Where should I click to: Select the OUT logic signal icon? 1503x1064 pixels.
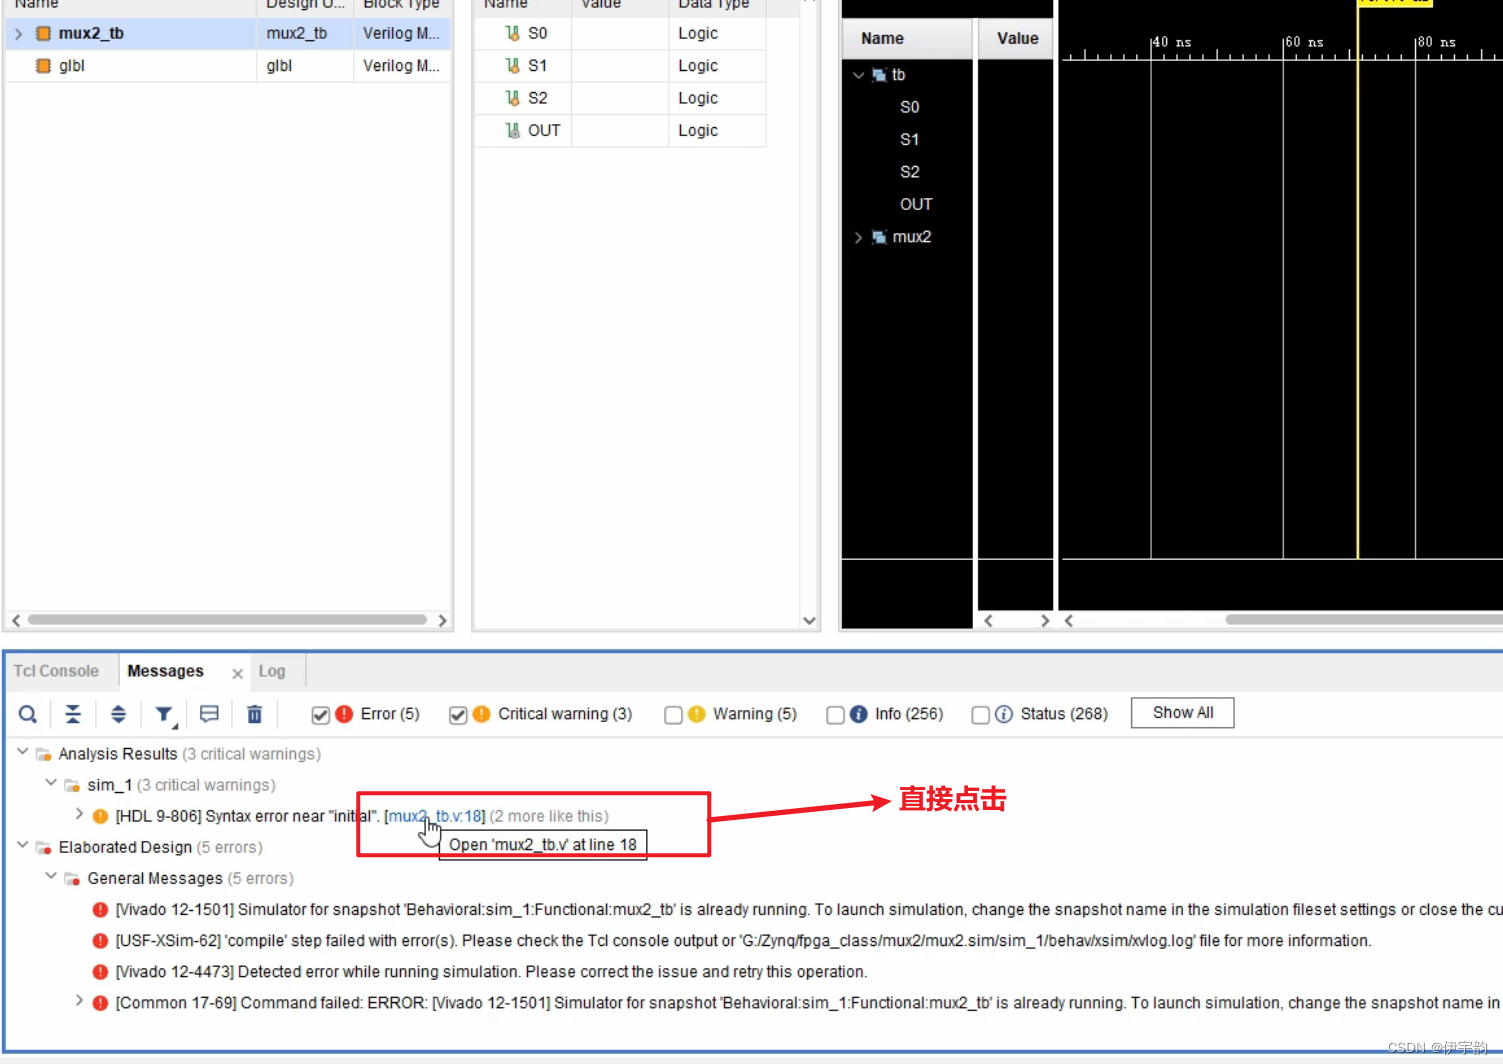click(x=513, y=130)
